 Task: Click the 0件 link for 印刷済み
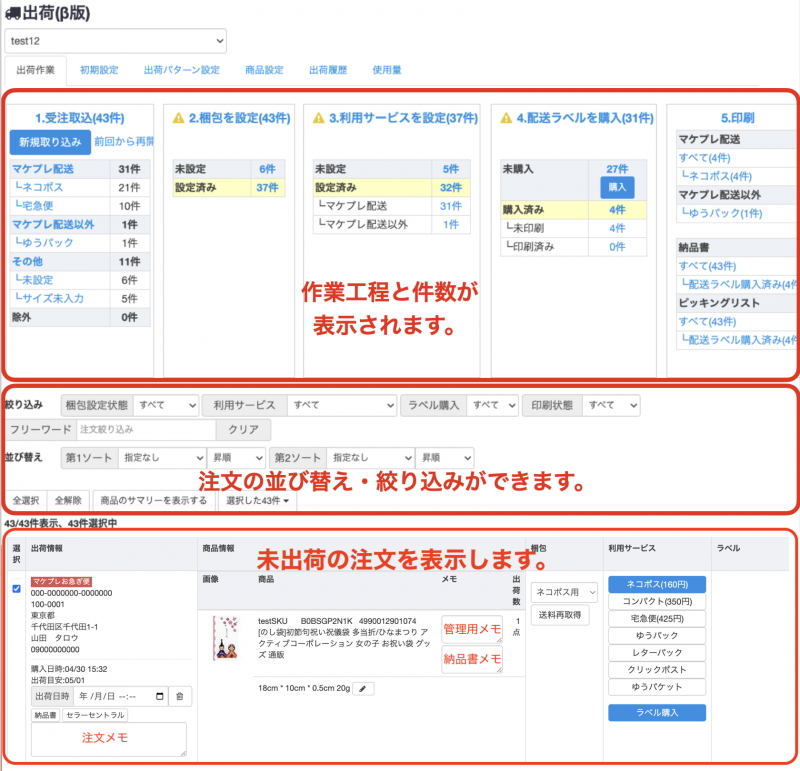(617, 247)
